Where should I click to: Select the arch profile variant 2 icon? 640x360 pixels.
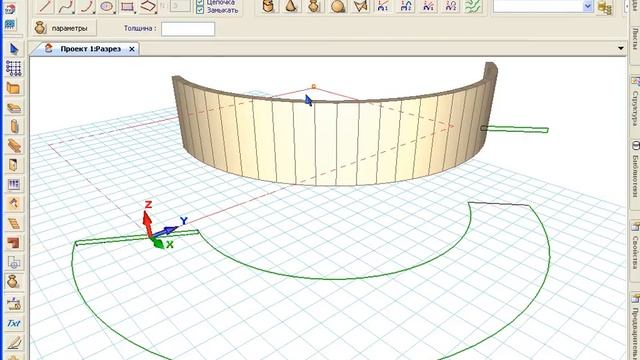tap(406, 7)
